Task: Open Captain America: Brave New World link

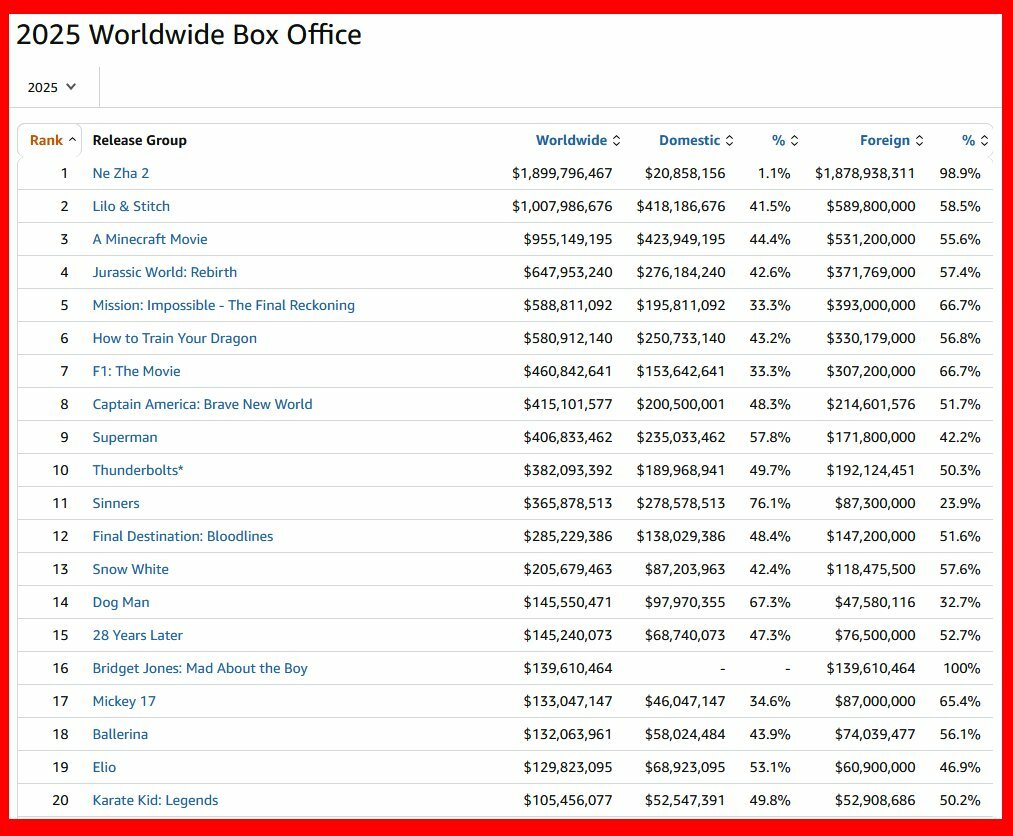Action: tap(202, 404)
